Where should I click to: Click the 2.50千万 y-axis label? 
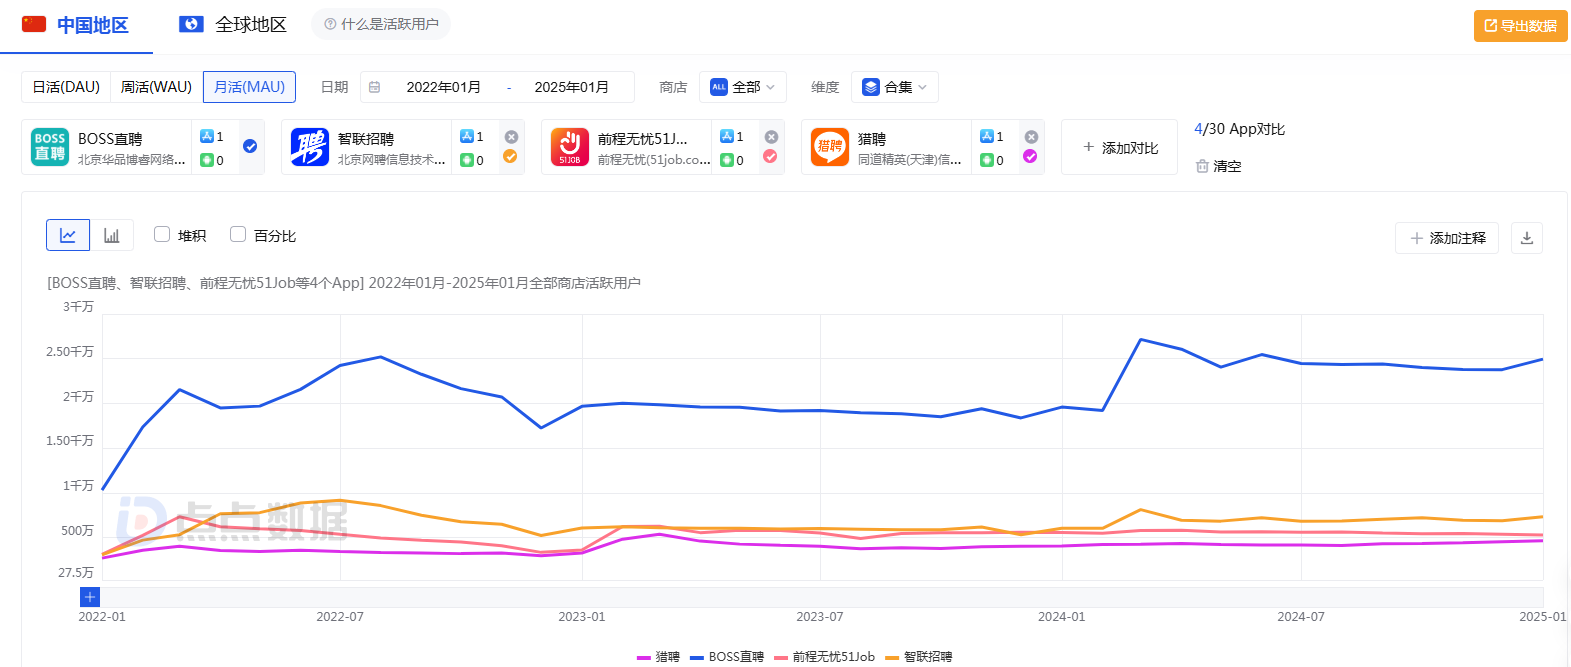pos(70,352)
